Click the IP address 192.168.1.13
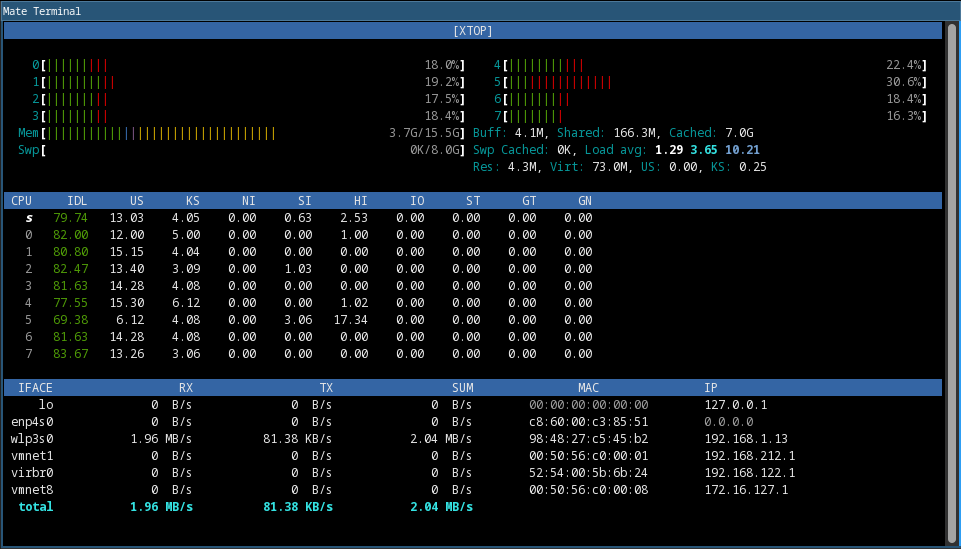 (x=746, y=439)
